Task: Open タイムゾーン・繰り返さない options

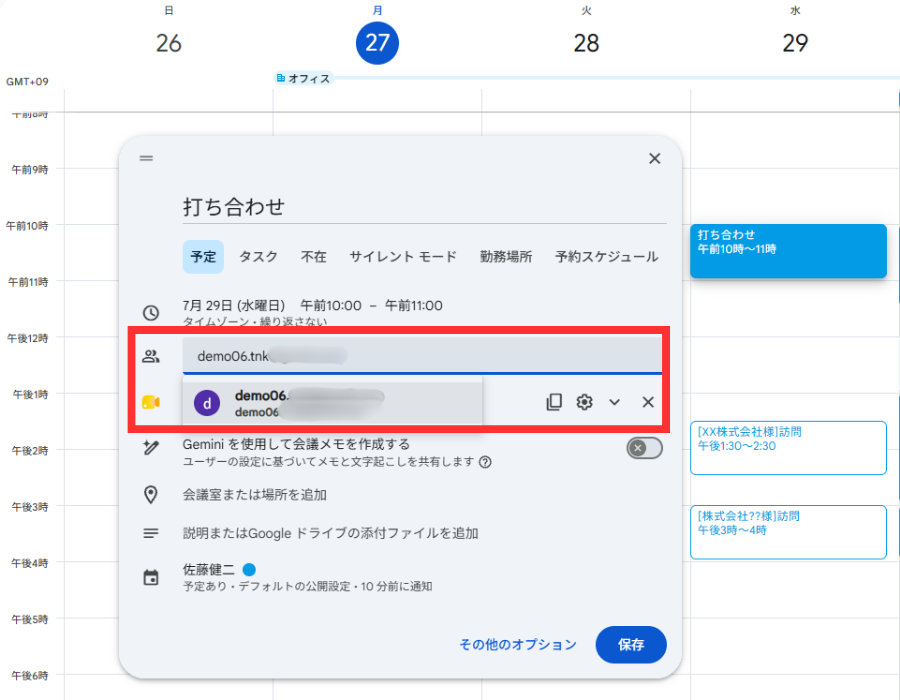Action: (x=255, y=322)
